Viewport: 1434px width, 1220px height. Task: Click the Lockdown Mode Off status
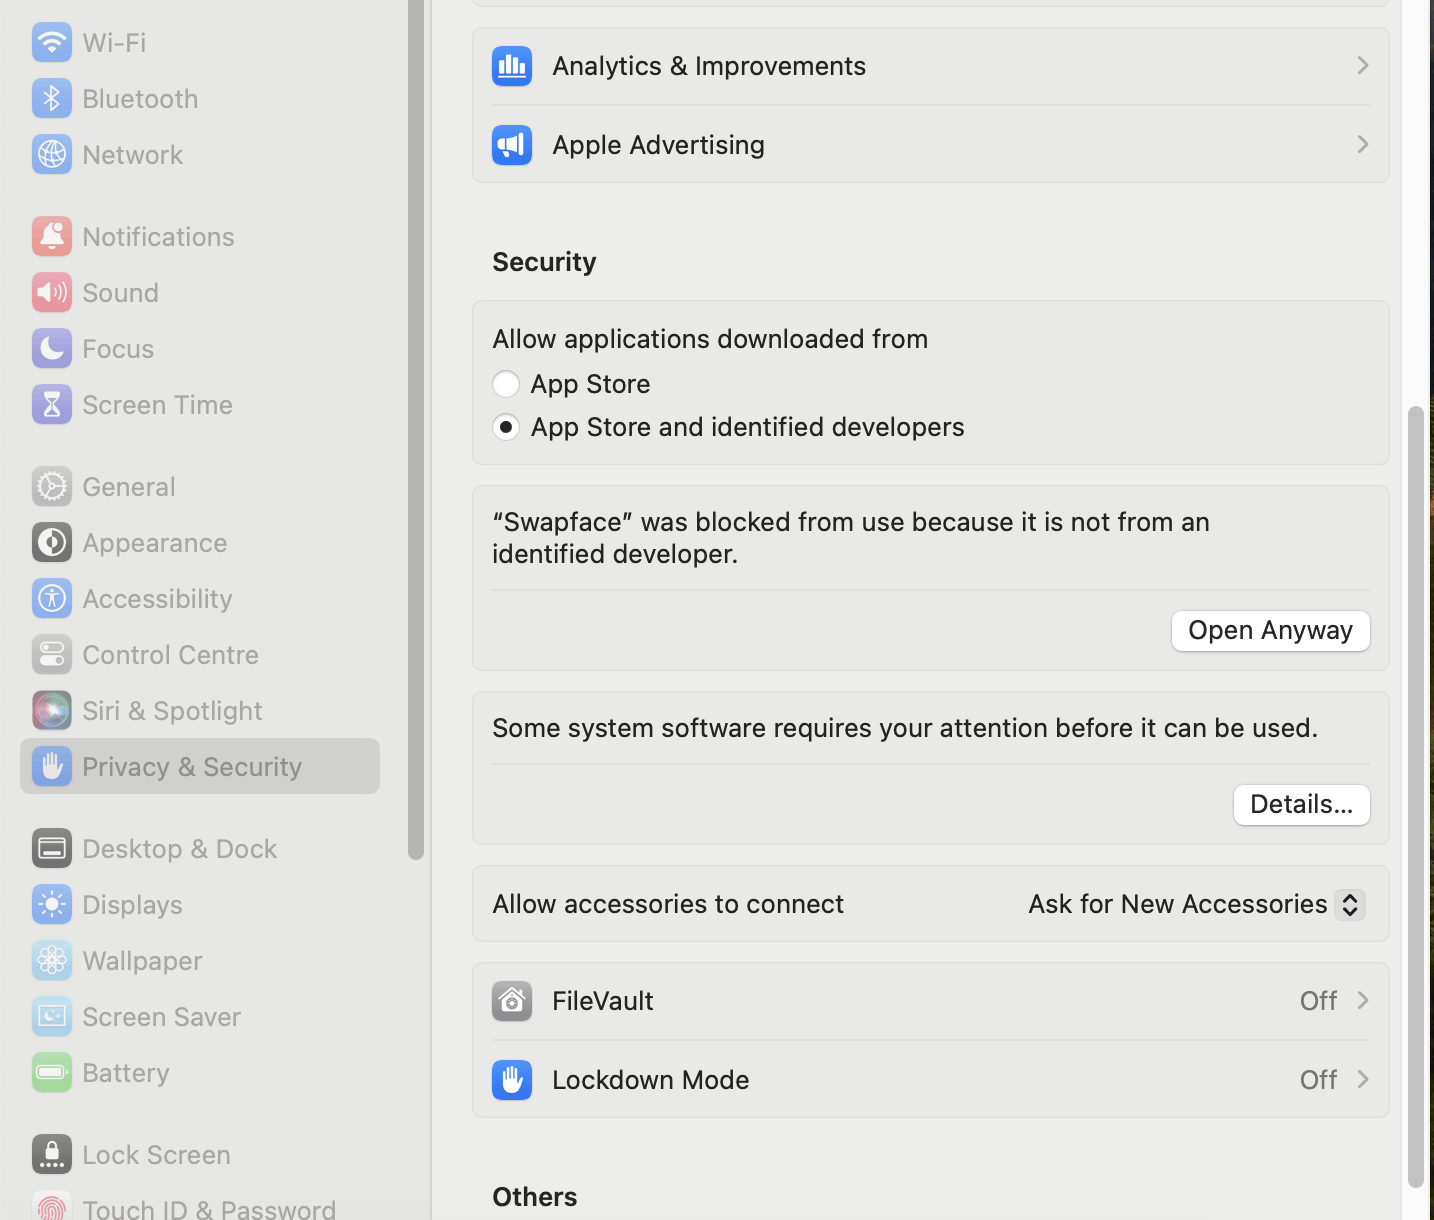(x=1318, y=1080)
